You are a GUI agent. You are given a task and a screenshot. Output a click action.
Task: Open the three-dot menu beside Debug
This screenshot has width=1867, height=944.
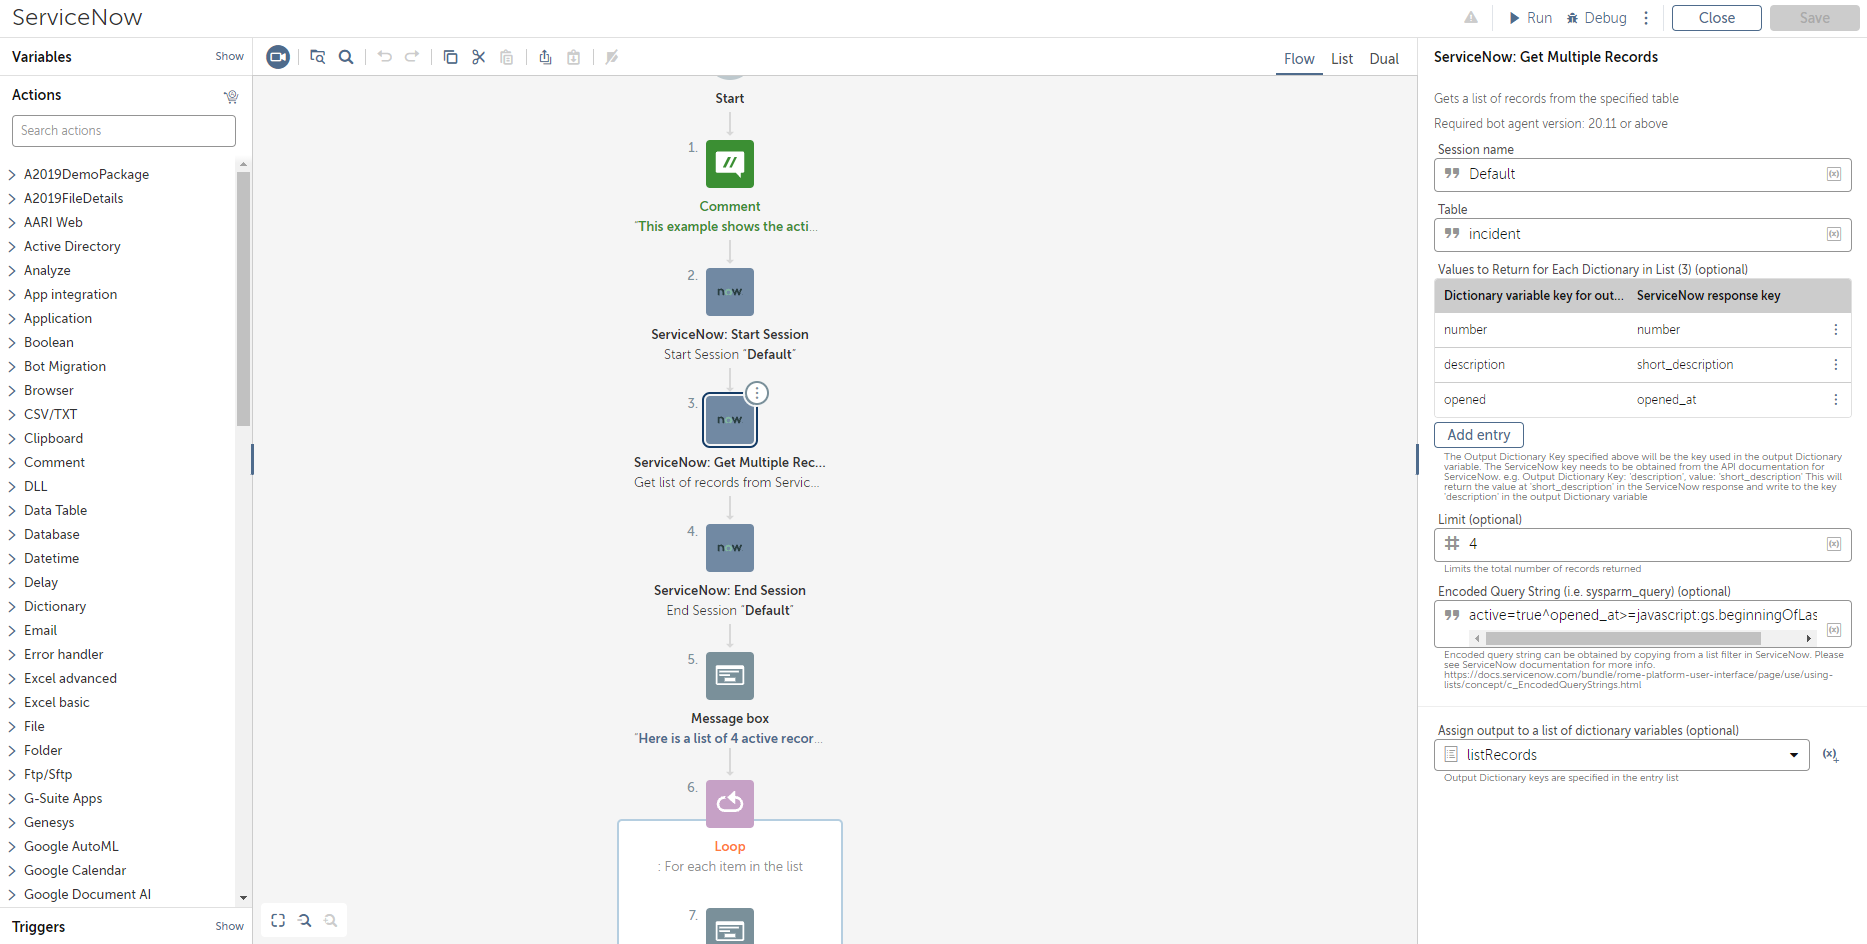[1646, 18]
